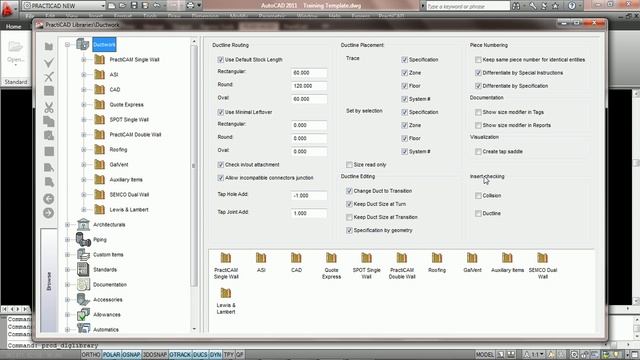640x360 pixels.
Task: Open the PractiCAM Double Wall folder icon in bottom pane
Action: (402, 258)
